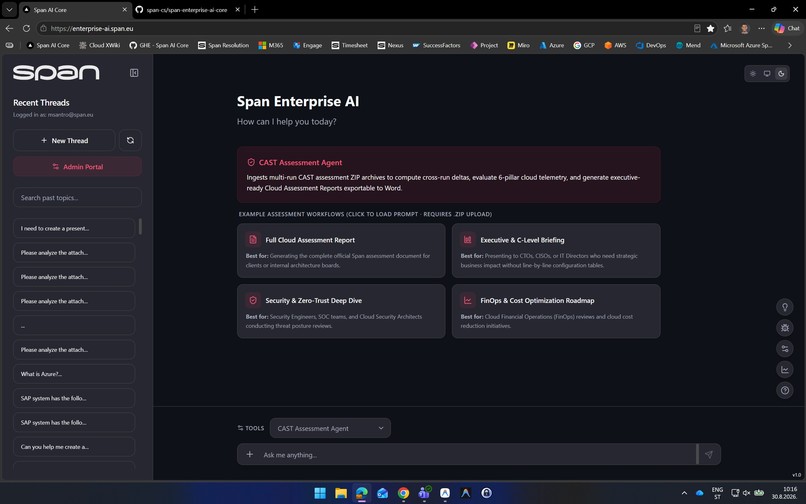The image size is (806, 504).
Task: Select system theme monitor icon
Action: (767, 74)
